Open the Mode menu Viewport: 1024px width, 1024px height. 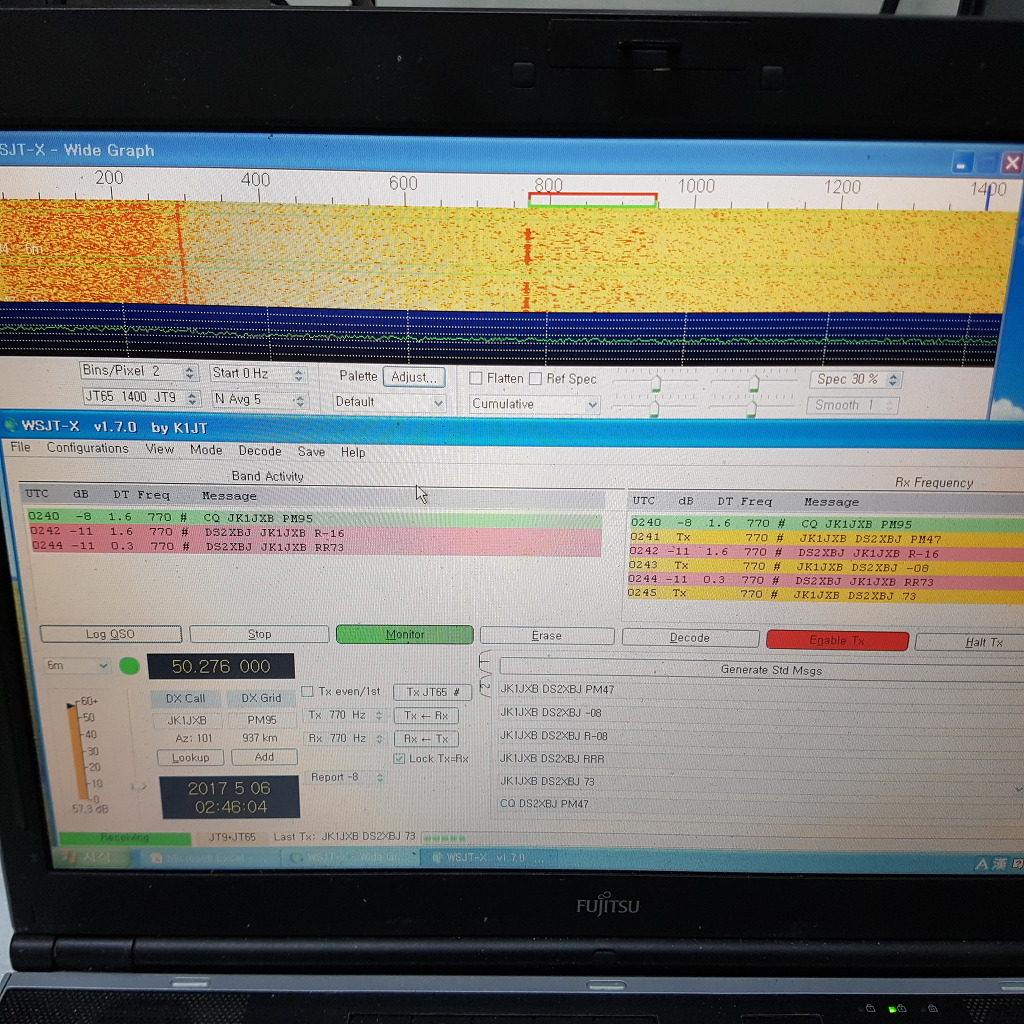pos(206,449)
